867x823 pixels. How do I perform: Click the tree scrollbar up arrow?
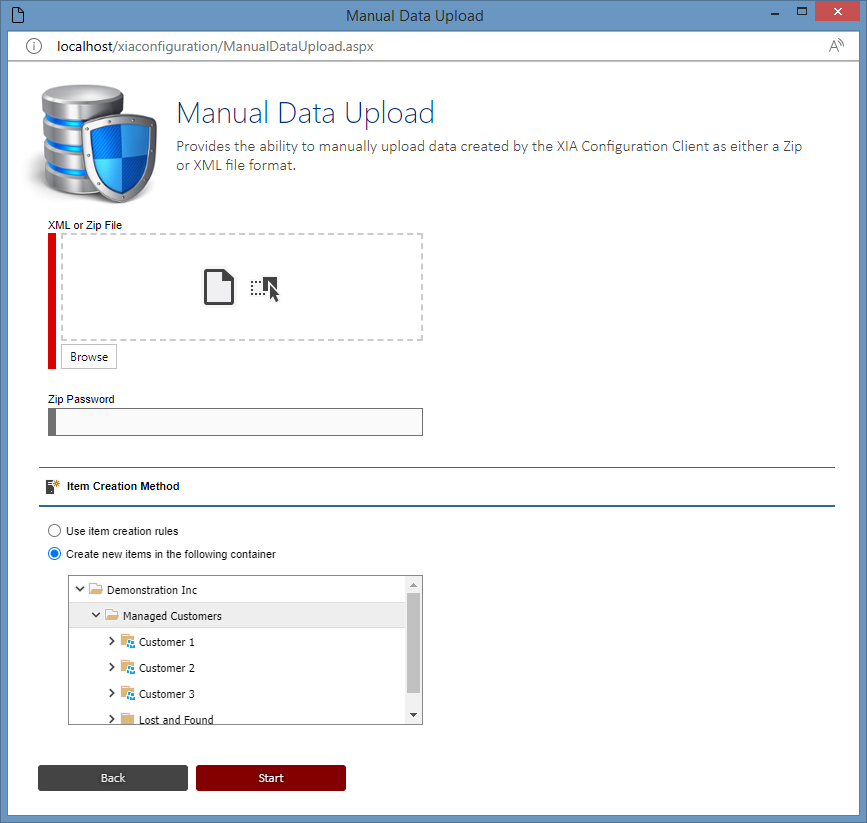point(414,585)
